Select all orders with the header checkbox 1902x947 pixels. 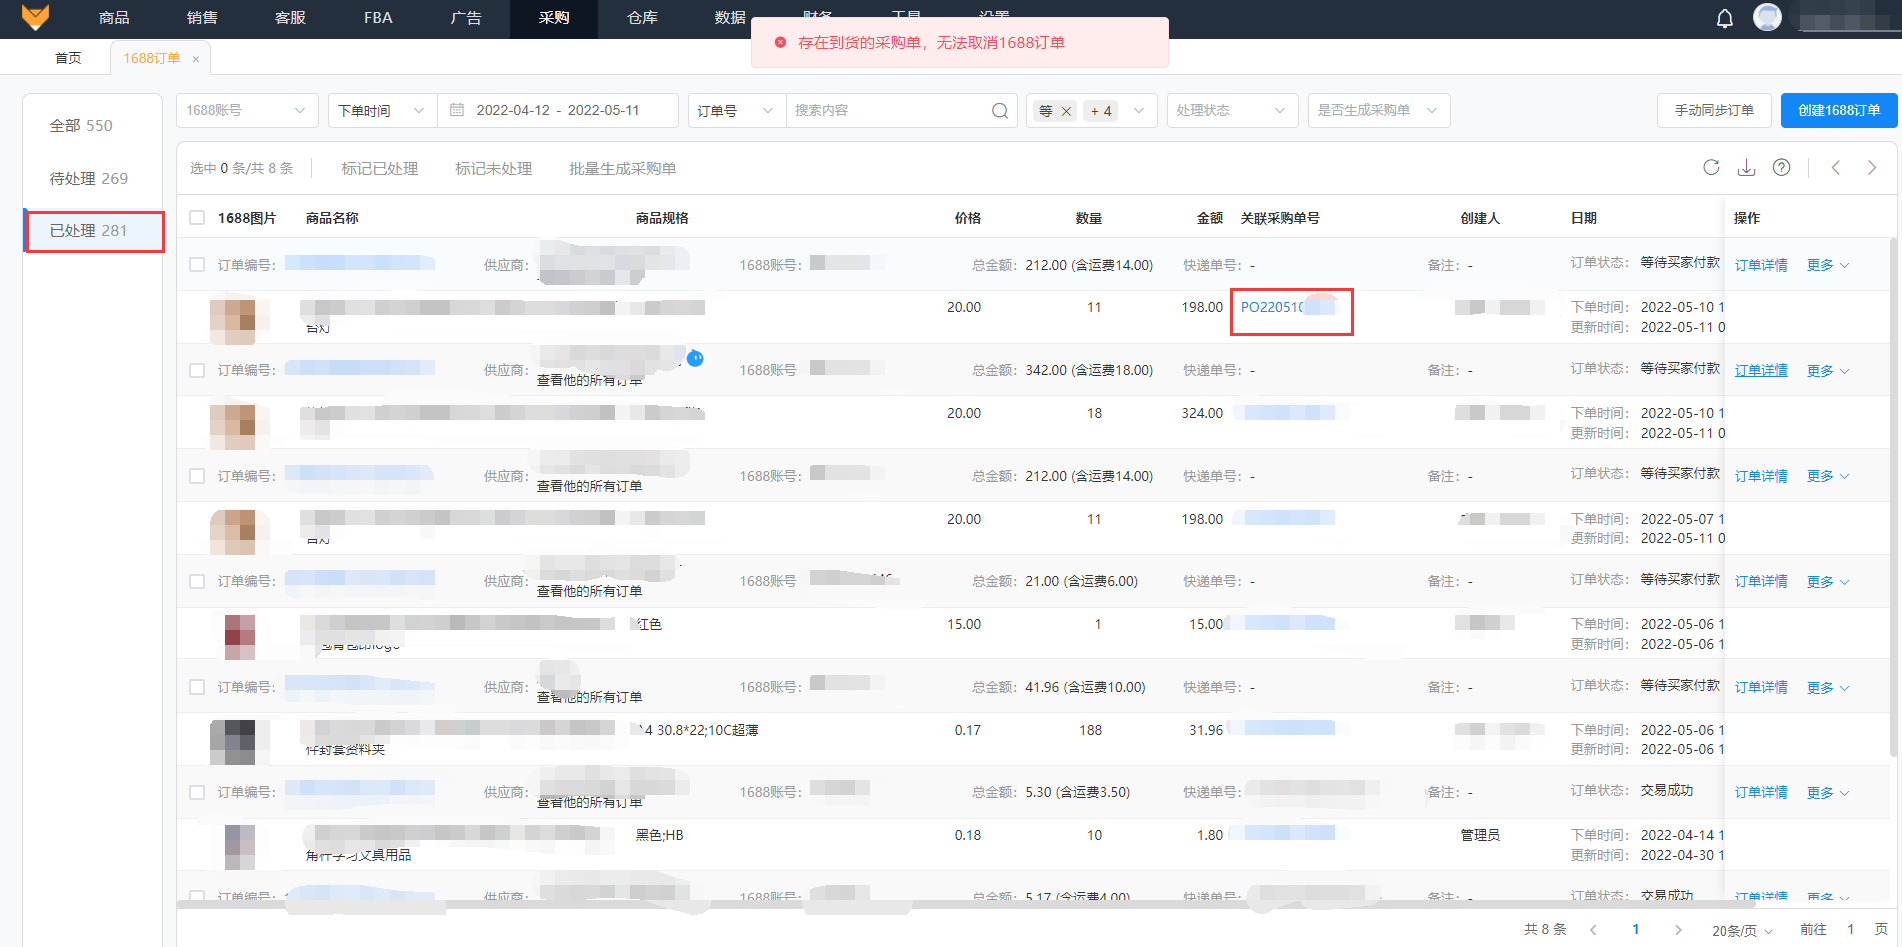point(197,218)
